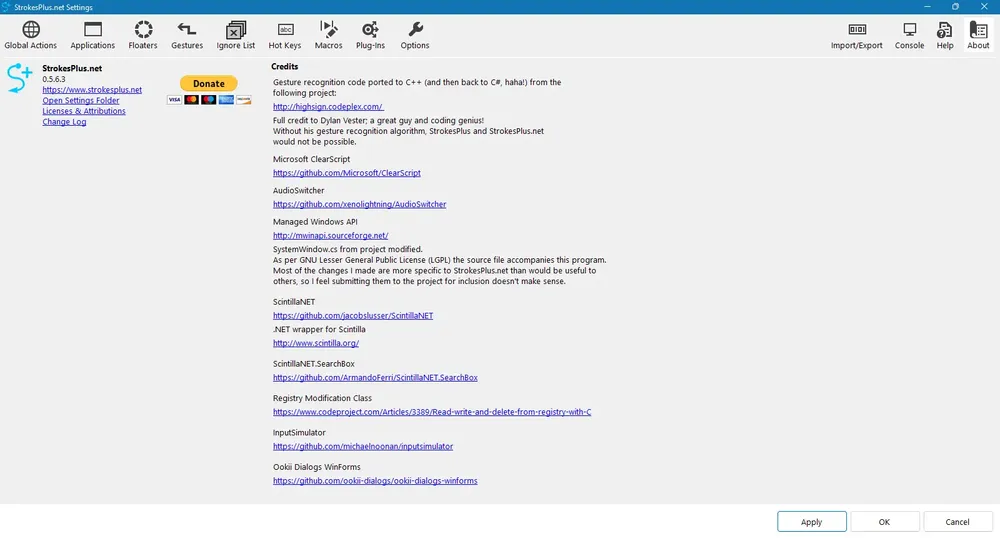
Task: Open the highsign.codeplex.com link
Action: 328,106
